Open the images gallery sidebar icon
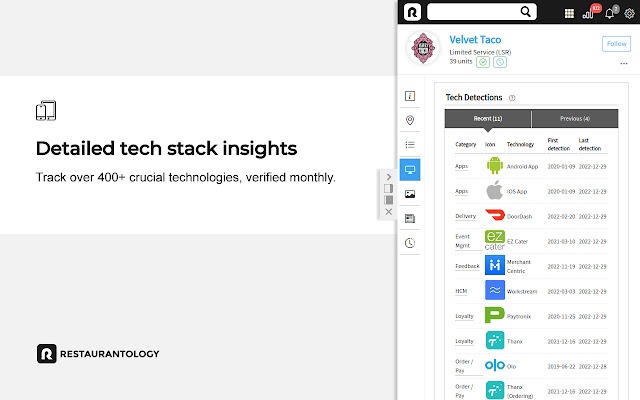640x400 pixels. click(x=410, y=194)
